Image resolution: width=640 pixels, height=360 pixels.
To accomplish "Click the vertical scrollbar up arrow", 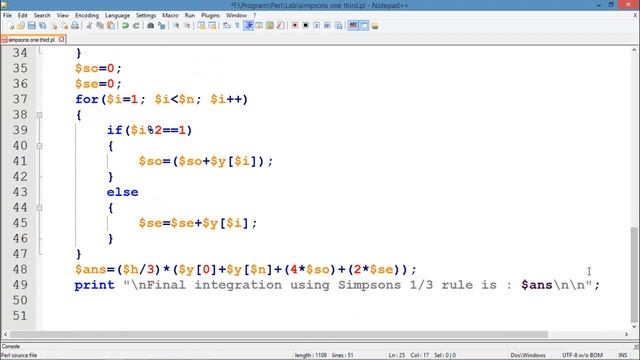I will pyautogui.click(x=634, y=50).
